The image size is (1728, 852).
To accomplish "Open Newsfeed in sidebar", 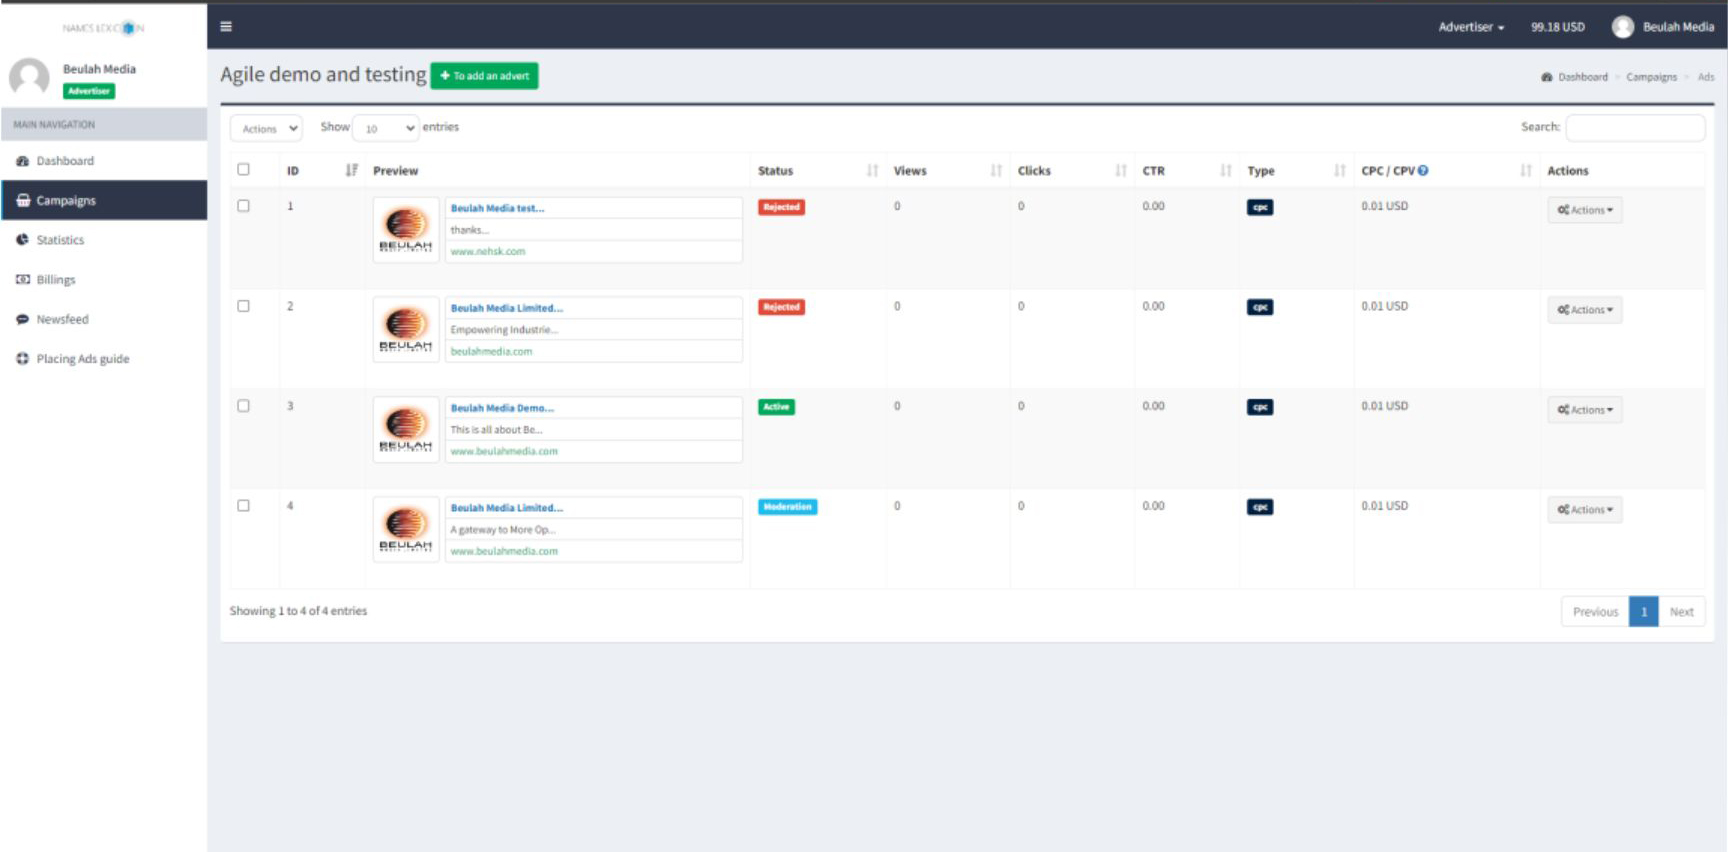I will point(104,319).
